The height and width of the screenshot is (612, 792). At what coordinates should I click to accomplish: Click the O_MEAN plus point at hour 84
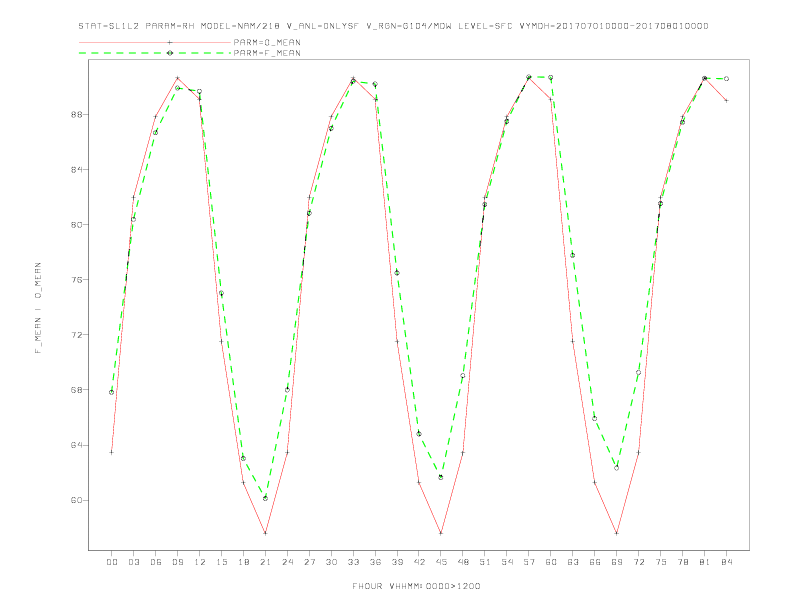(x=726, y=100)
